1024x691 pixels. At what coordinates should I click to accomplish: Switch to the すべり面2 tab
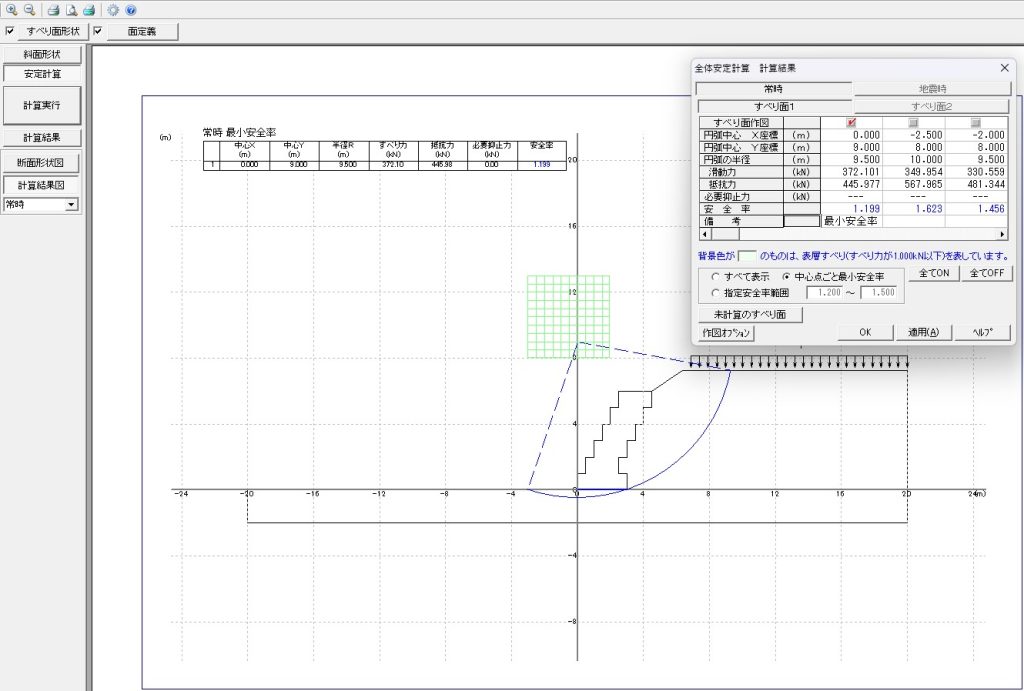[x=932, y=106]
